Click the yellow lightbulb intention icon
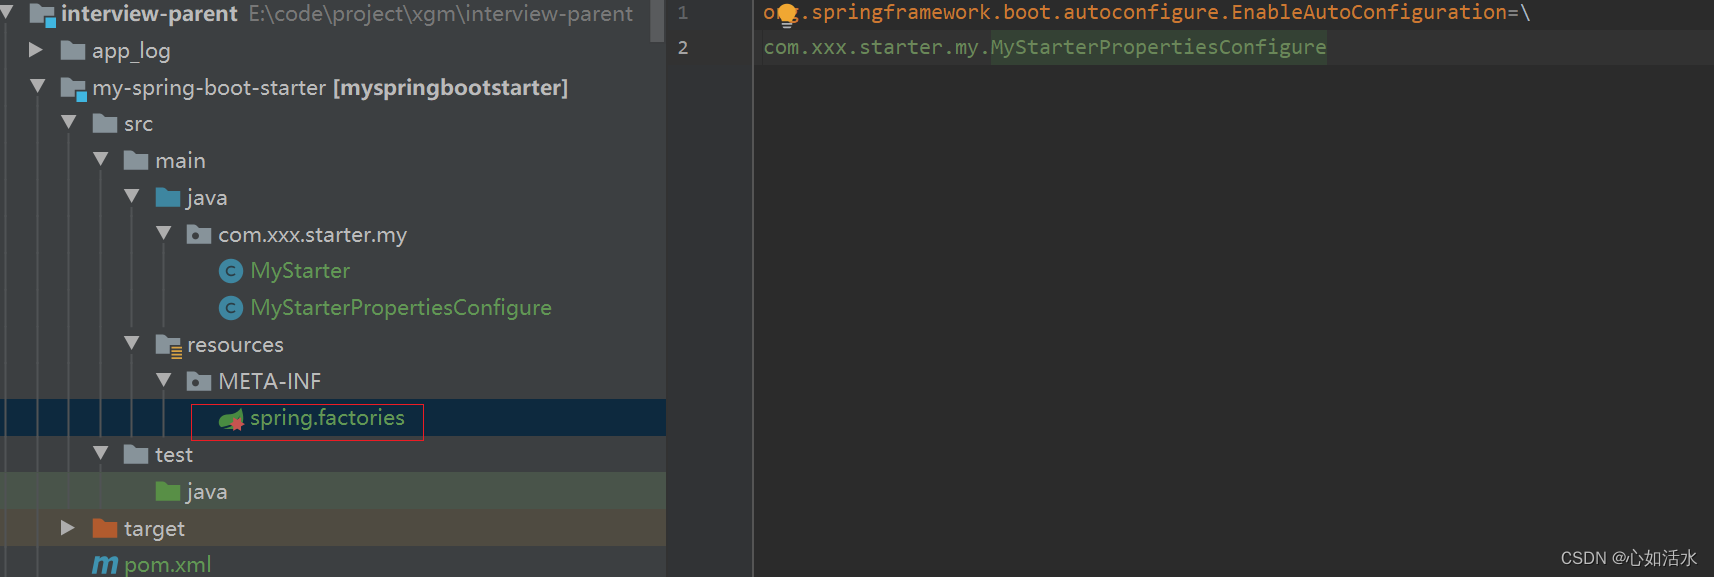Screen dimensions: 1714x577 point(787,15)
